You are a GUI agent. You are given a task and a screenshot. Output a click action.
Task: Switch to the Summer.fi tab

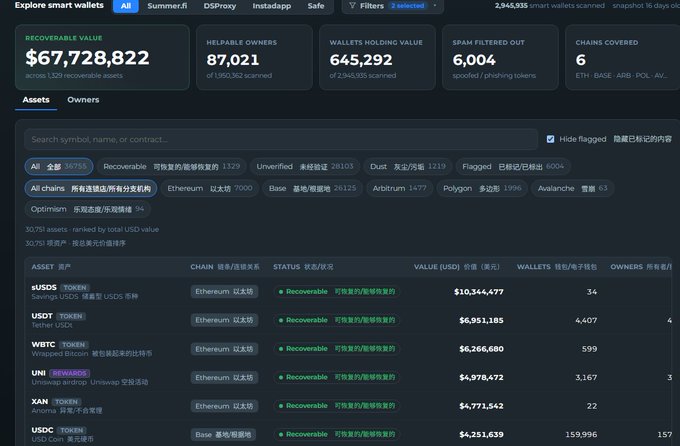click(167, 6)
